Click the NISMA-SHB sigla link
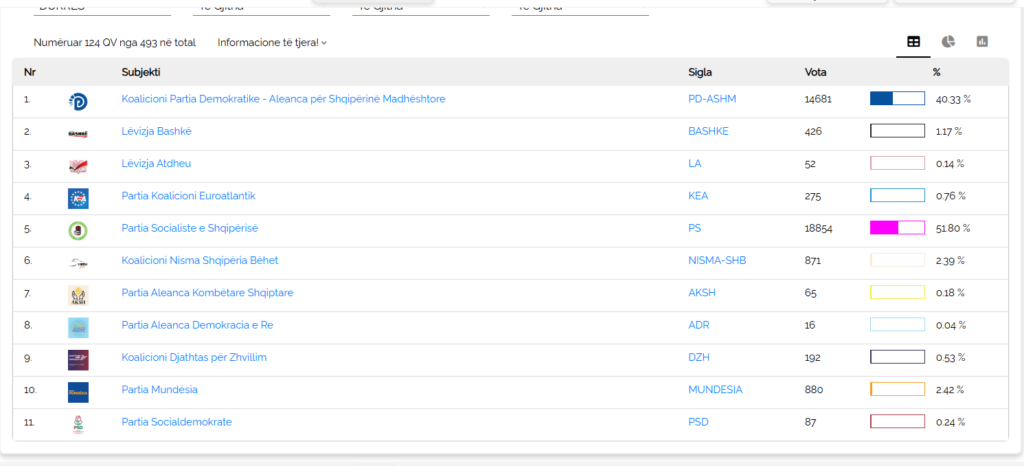Viewport: 1024px width, 466px height. tap(717, 261)
